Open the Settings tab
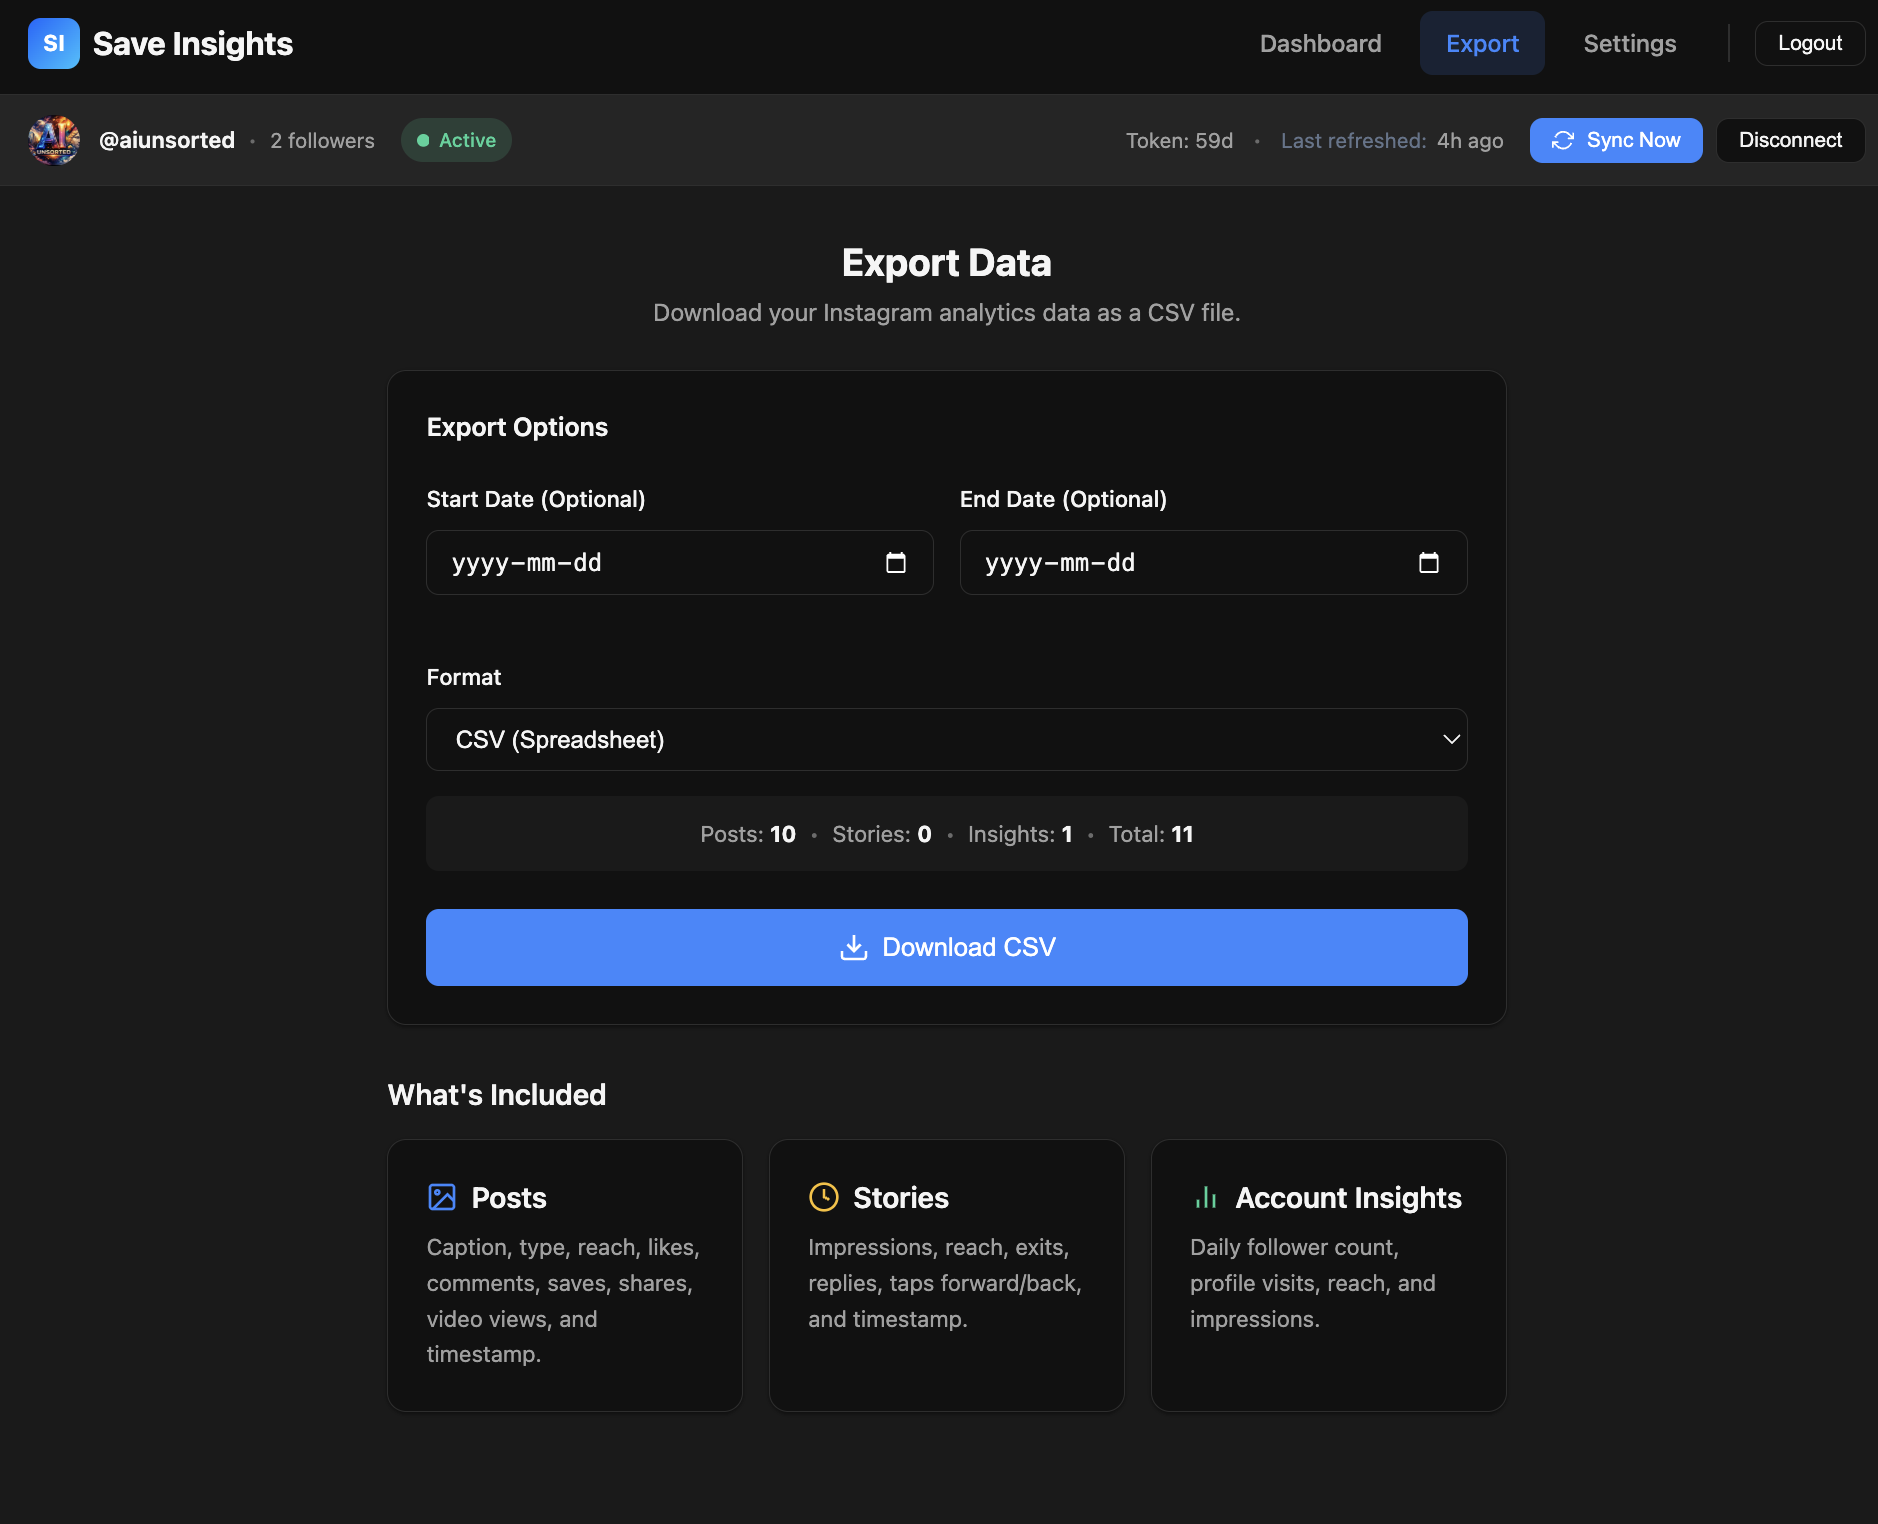The image size is (1878, 1524). (x=1630, y=43)
